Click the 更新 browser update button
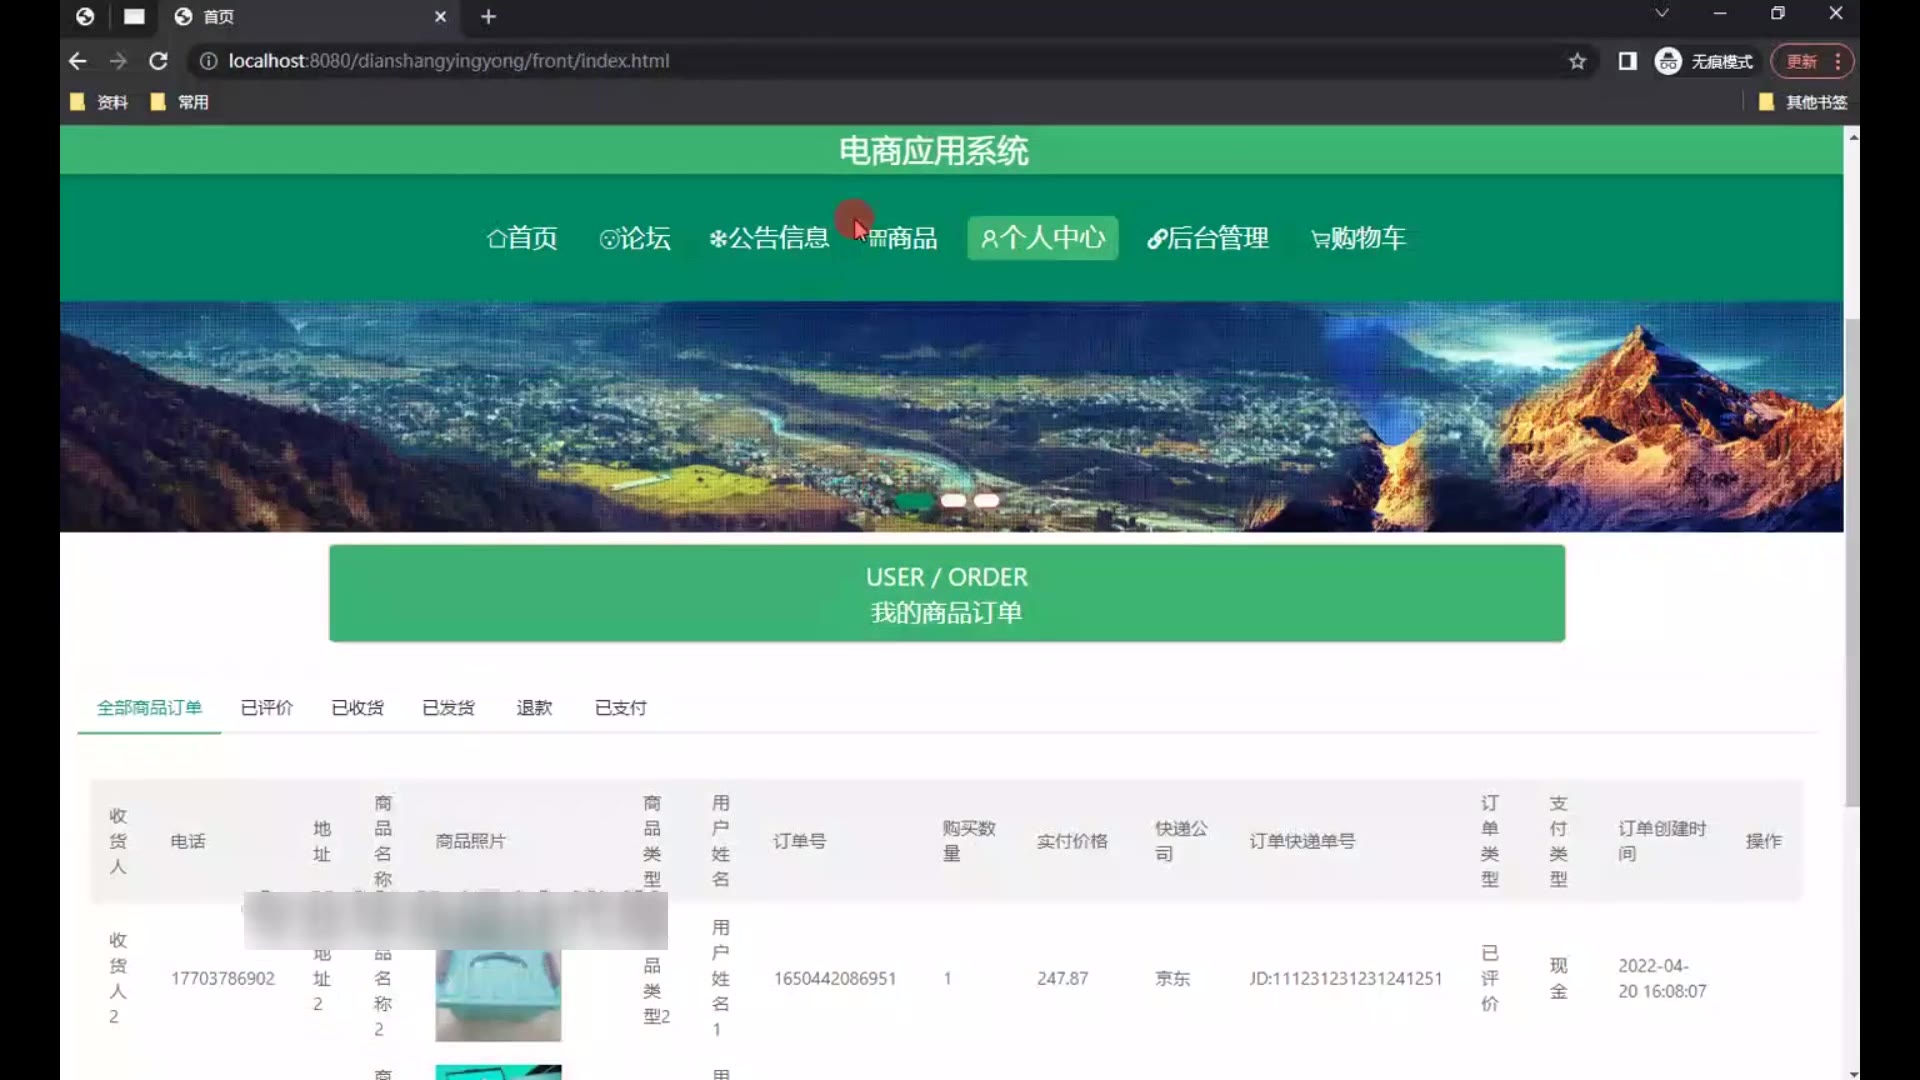The height and width of the screenshot is (1080, 1920). pos(1802,61)
